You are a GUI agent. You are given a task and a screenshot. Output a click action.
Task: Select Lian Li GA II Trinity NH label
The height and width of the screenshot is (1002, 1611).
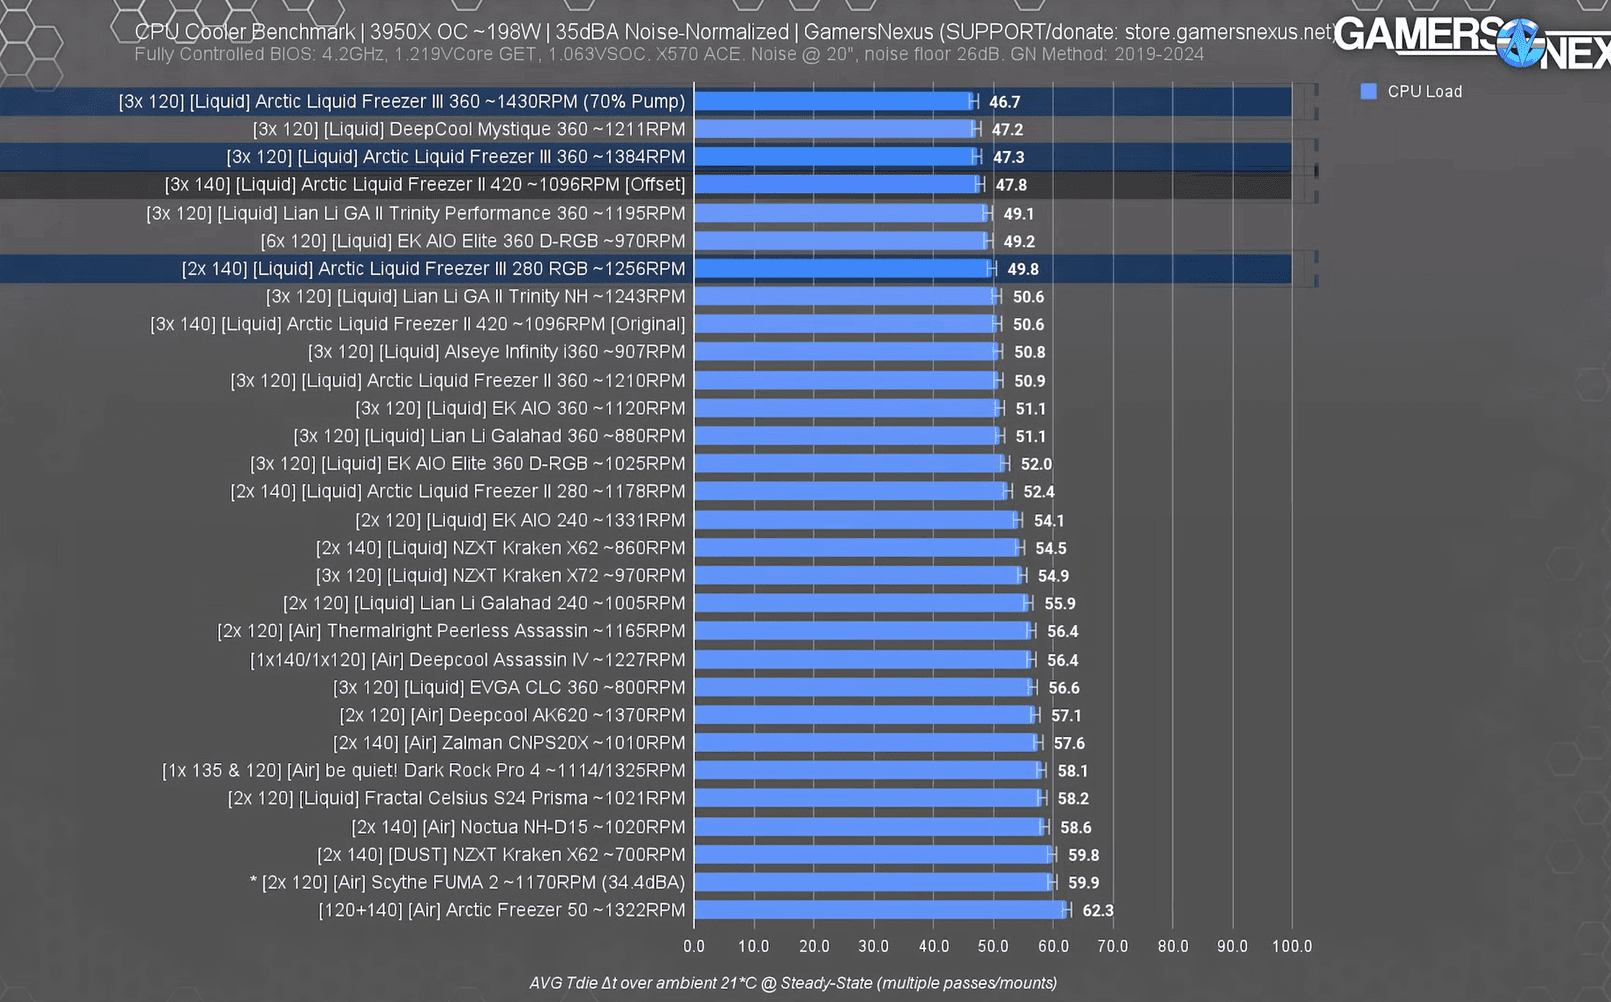[x=476, y=297]
